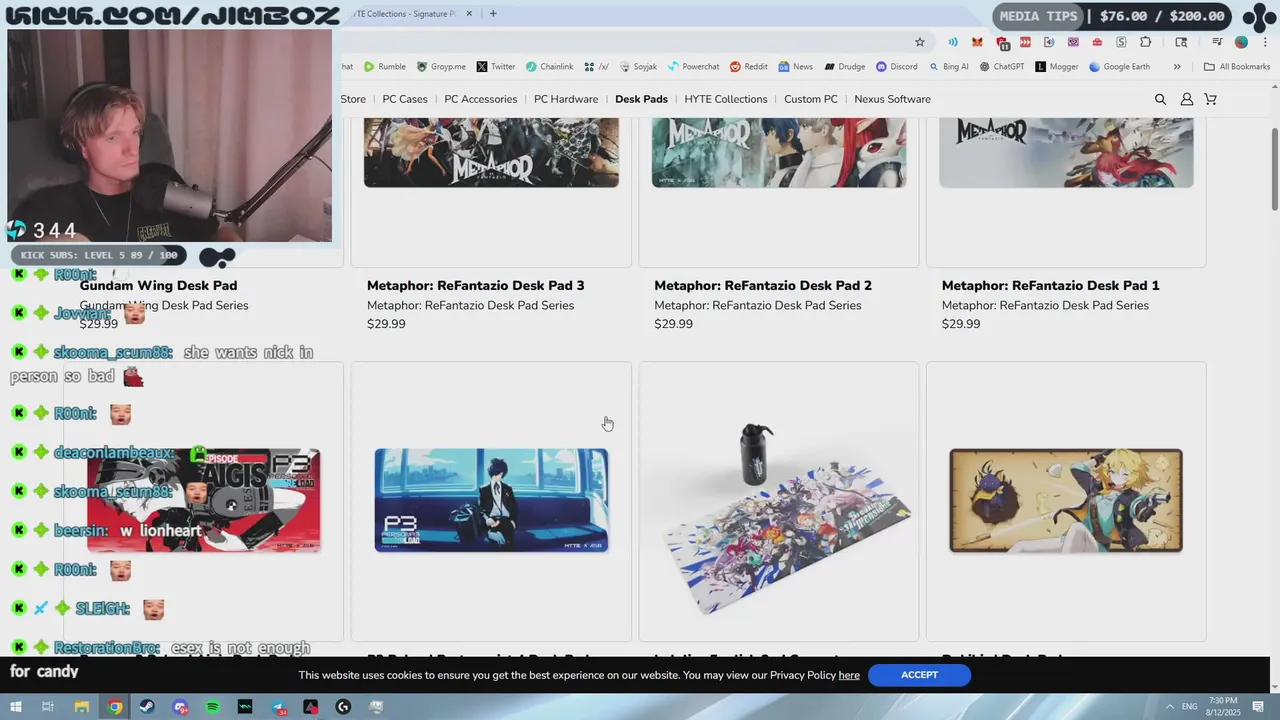Open the Mogger bookmark
The width and height of the screenshot is (1280, 720).
tap(1057, 67)
